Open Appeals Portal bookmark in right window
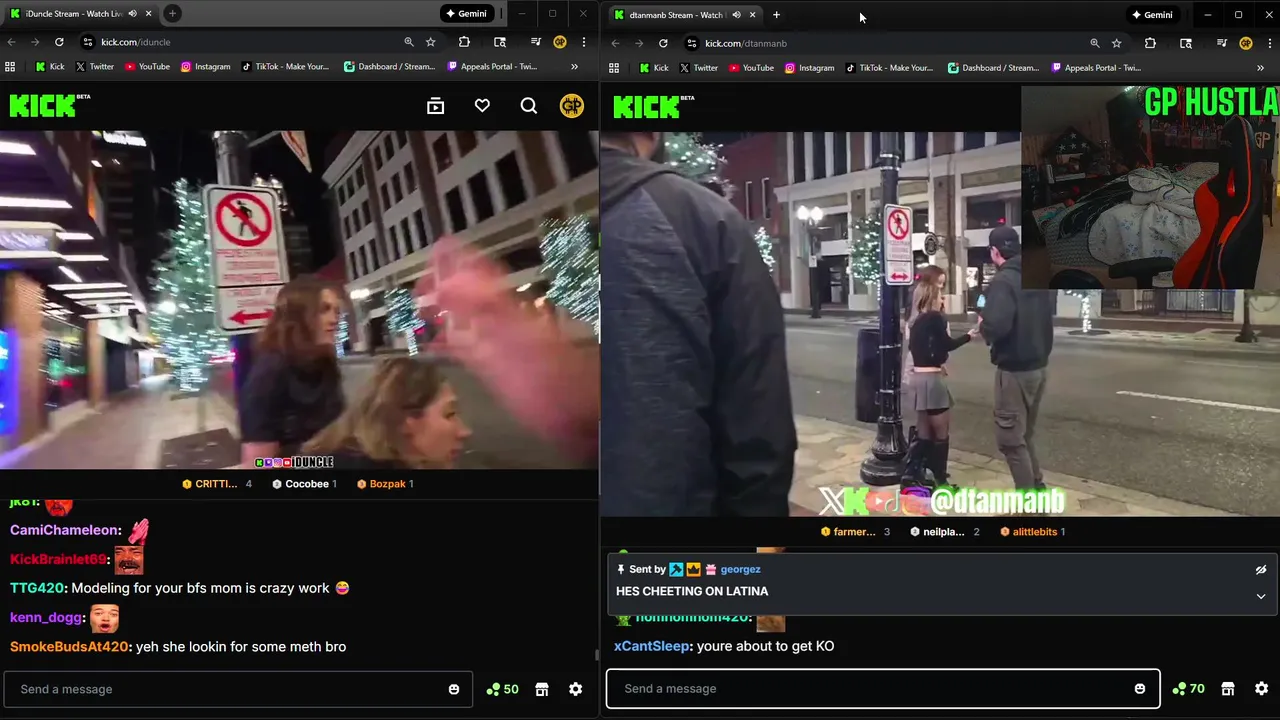 pos(1096,68)
